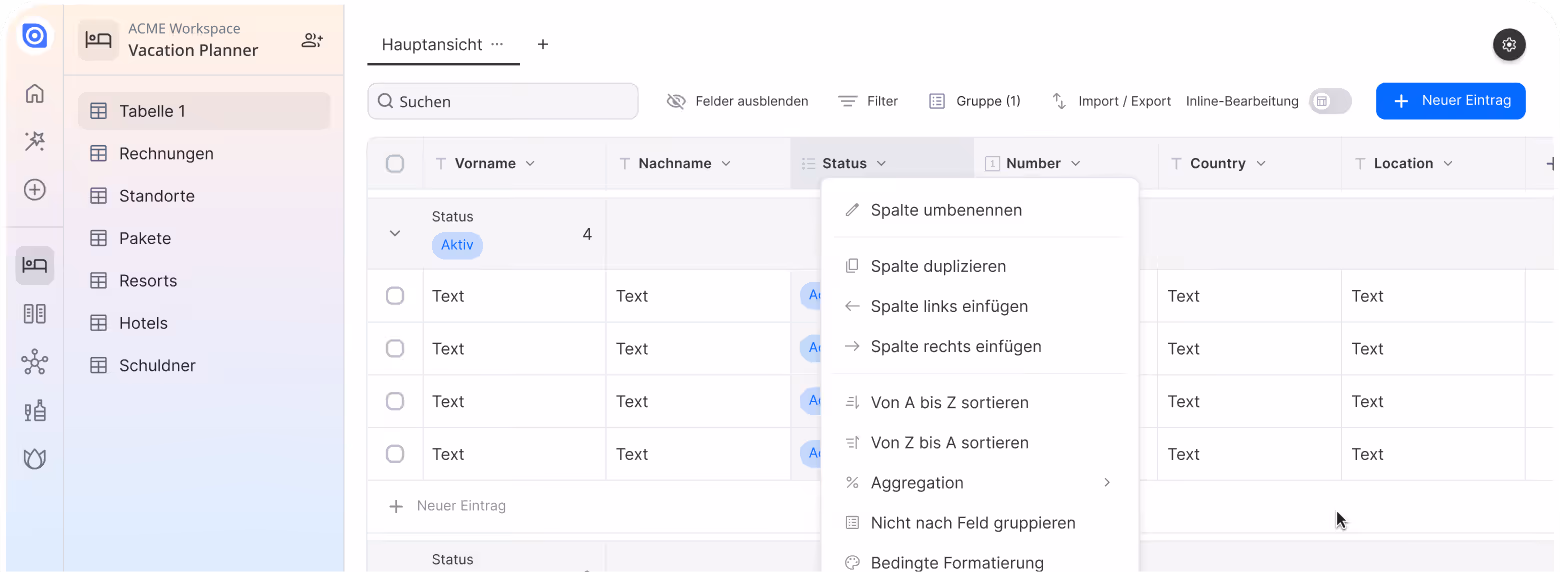Viewport: 1560px width, 572px height.
Task: Click the left arrow icon for Spalte links einfügen
Action: click(x=852, y=306)
